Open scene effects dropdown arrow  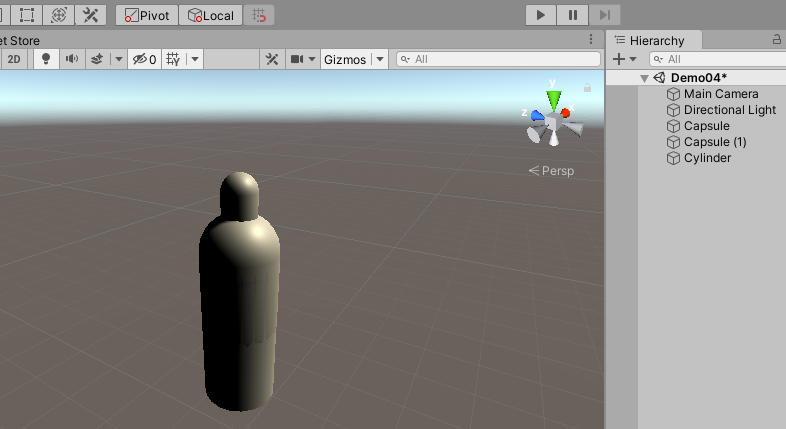pyautogui.click(x=119, y=59)
